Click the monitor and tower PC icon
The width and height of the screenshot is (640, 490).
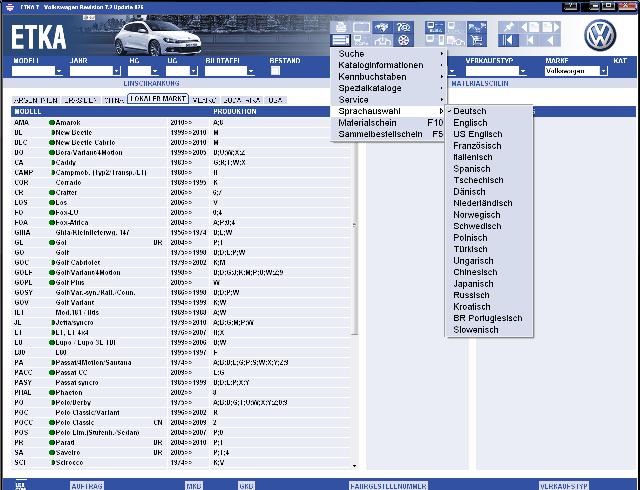point(435,40)
